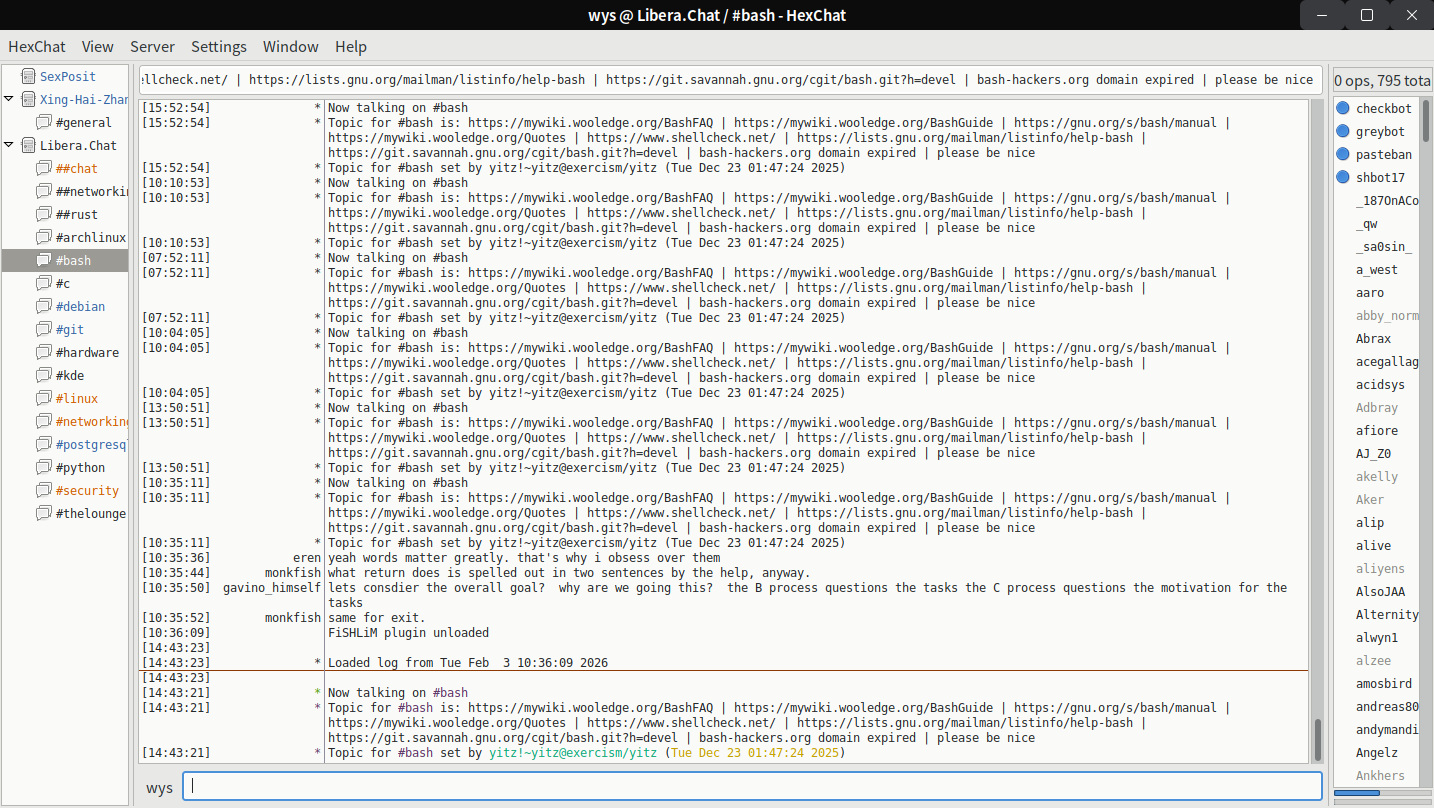Open the Server menu

[x=152, y=46]
